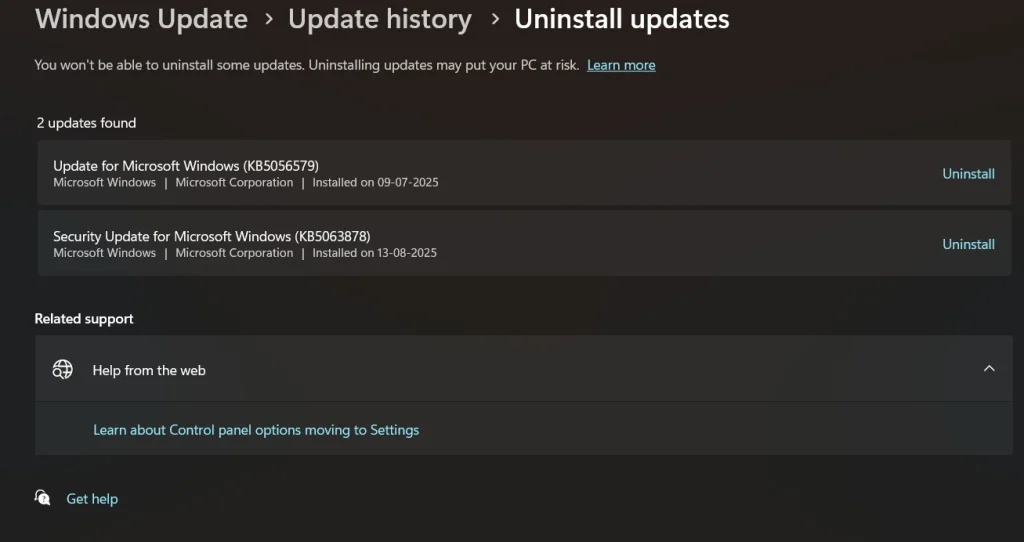Click the Installed on 09-07-2025 date
This screenshot has height=542, width=1024.
tap(375, 183)
